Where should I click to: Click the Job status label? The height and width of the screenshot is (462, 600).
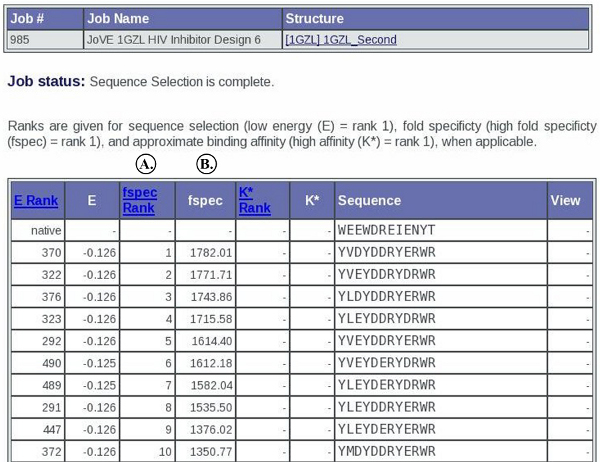pos(46,81)
